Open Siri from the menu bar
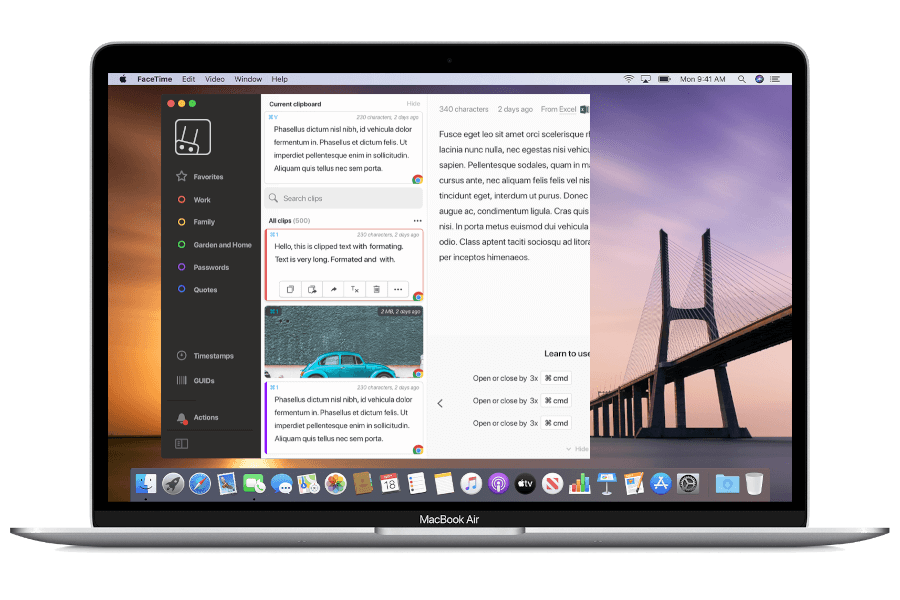Viewport: 900px width, 600px height. pyautogui.click(x=759, y=79)
